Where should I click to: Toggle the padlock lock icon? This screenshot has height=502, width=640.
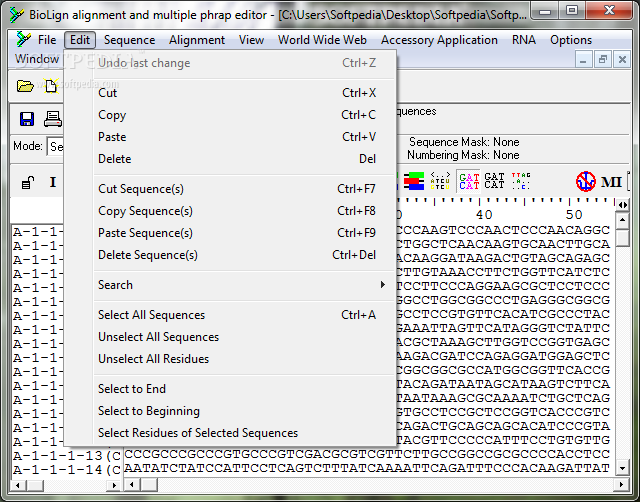[x=28, y=182]
